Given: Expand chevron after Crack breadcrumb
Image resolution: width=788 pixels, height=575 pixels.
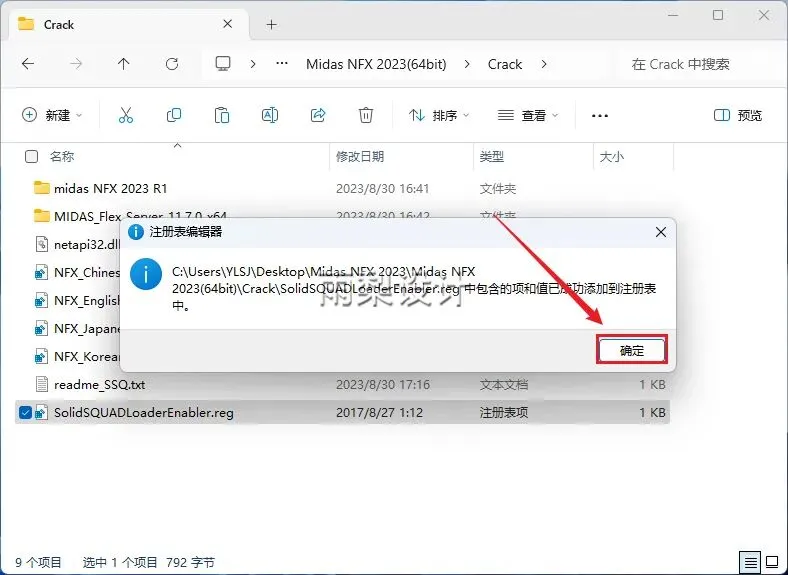Looking at the screenshot, I should [x=544, y=64].
